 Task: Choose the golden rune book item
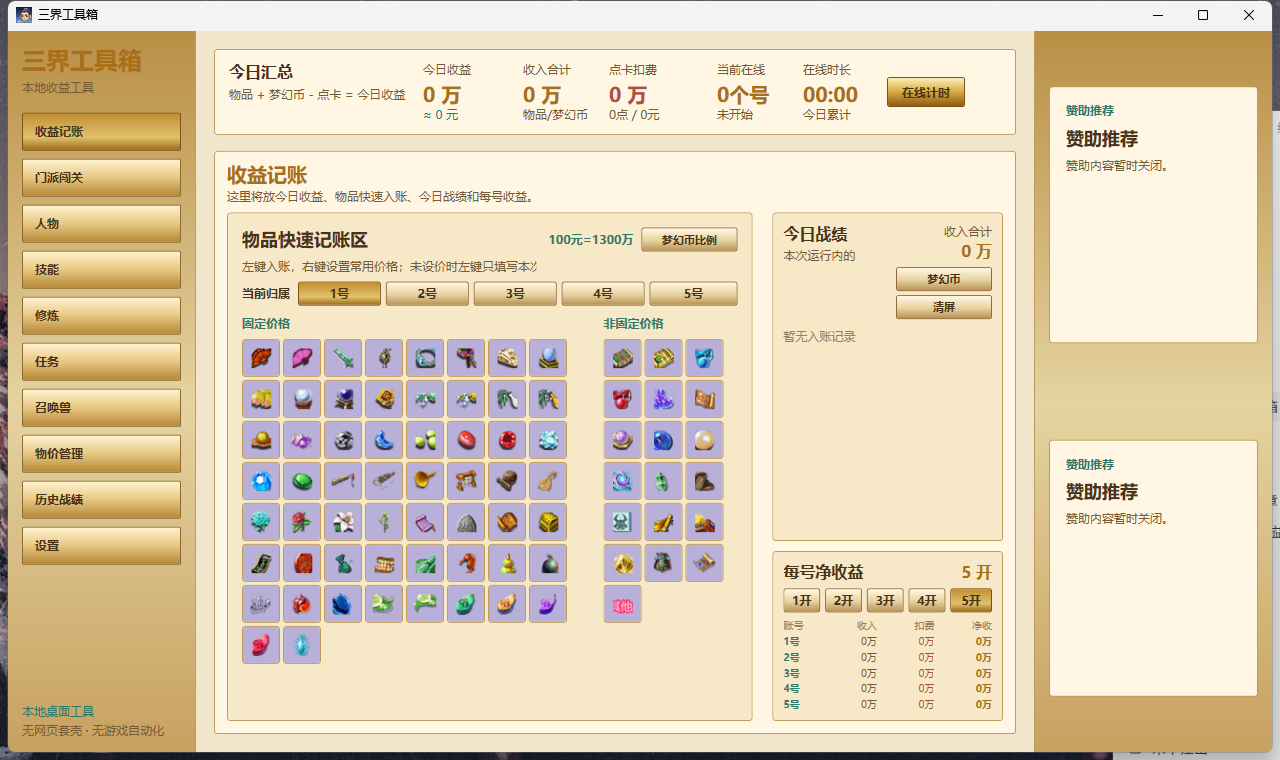click(384, 399)
